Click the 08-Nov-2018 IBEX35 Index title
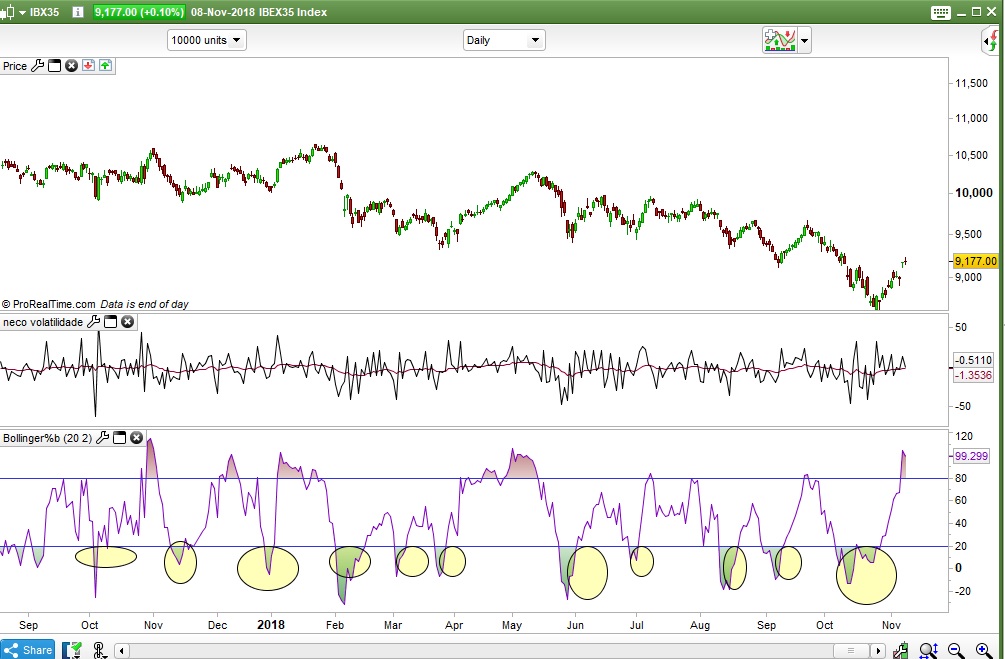 (x=258, y=12)
